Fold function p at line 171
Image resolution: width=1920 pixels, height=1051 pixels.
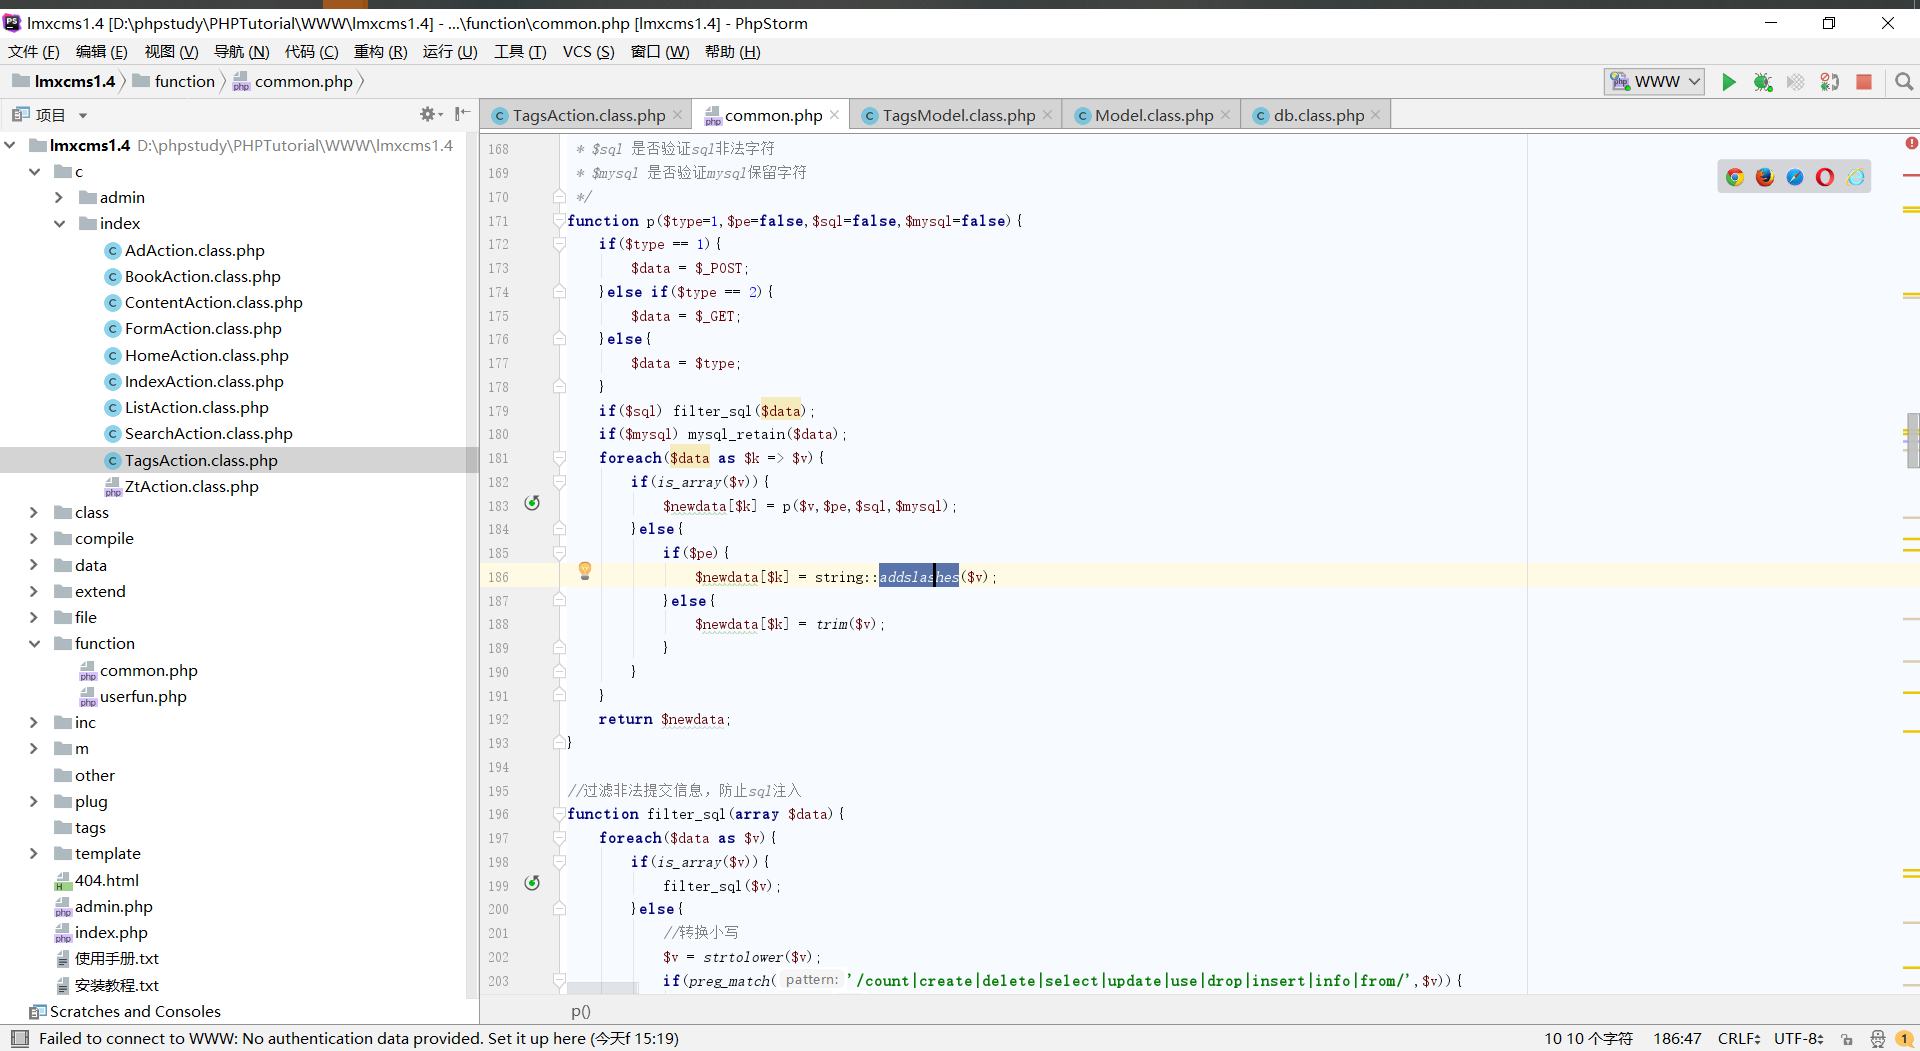tap(560, 221)
